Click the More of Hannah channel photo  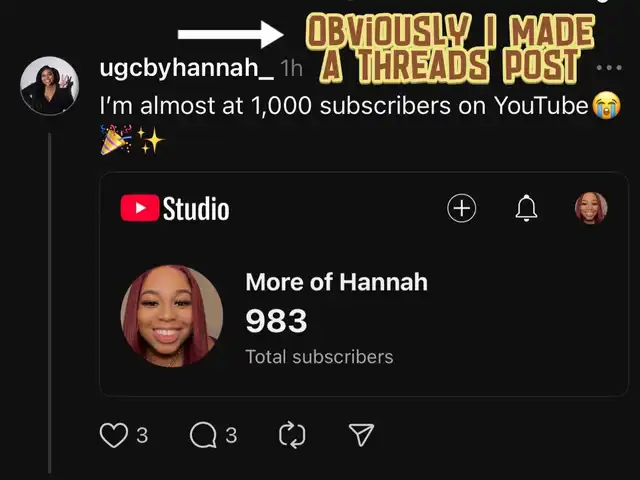click(x=172, y=316)
